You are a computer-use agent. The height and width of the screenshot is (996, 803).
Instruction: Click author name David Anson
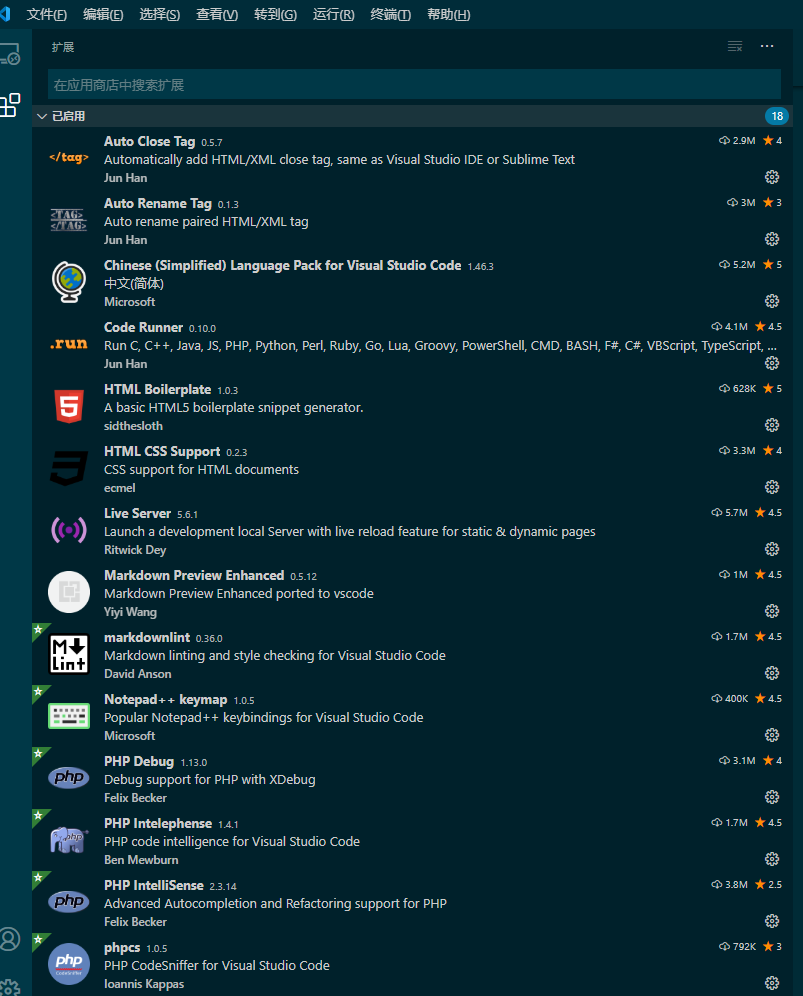click(138, 674)
